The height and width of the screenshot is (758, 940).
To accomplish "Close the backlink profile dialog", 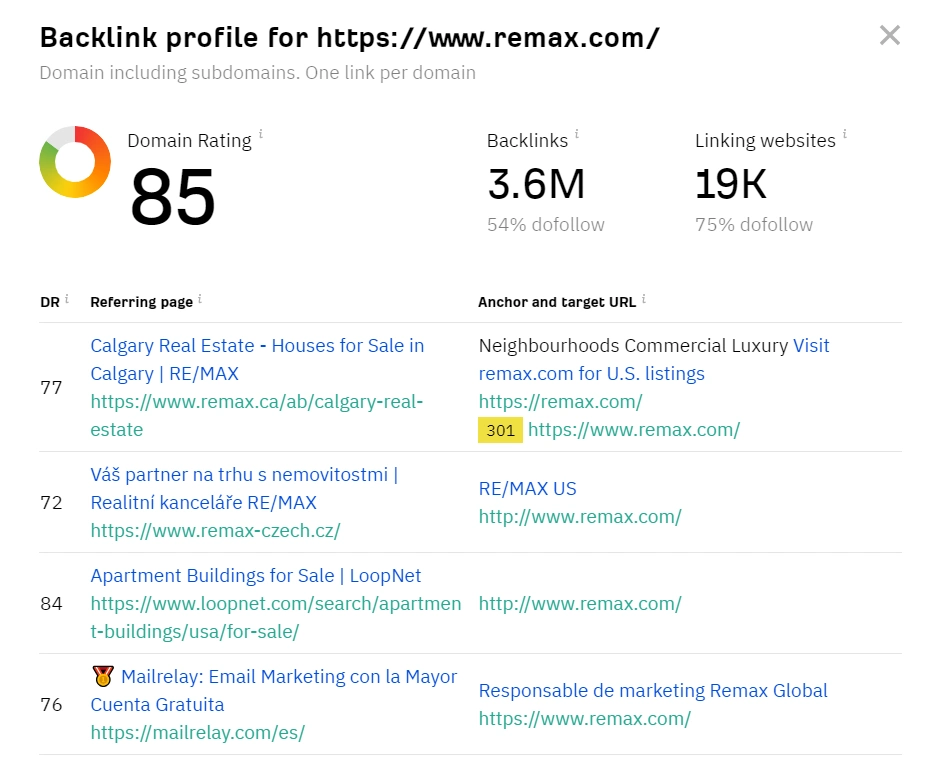I will pos(890,35).
